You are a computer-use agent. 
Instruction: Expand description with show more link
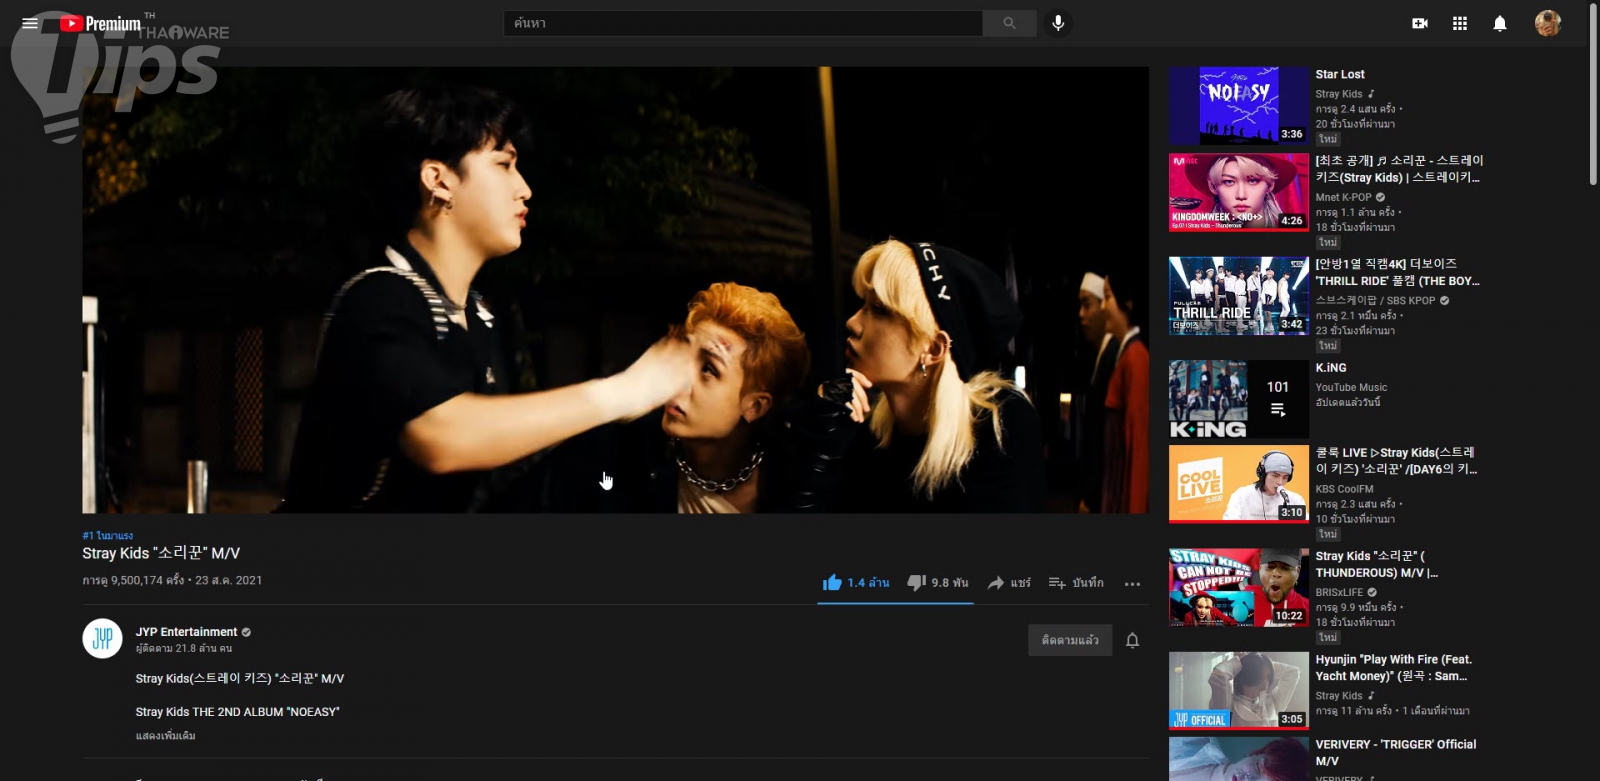point(166,736)
